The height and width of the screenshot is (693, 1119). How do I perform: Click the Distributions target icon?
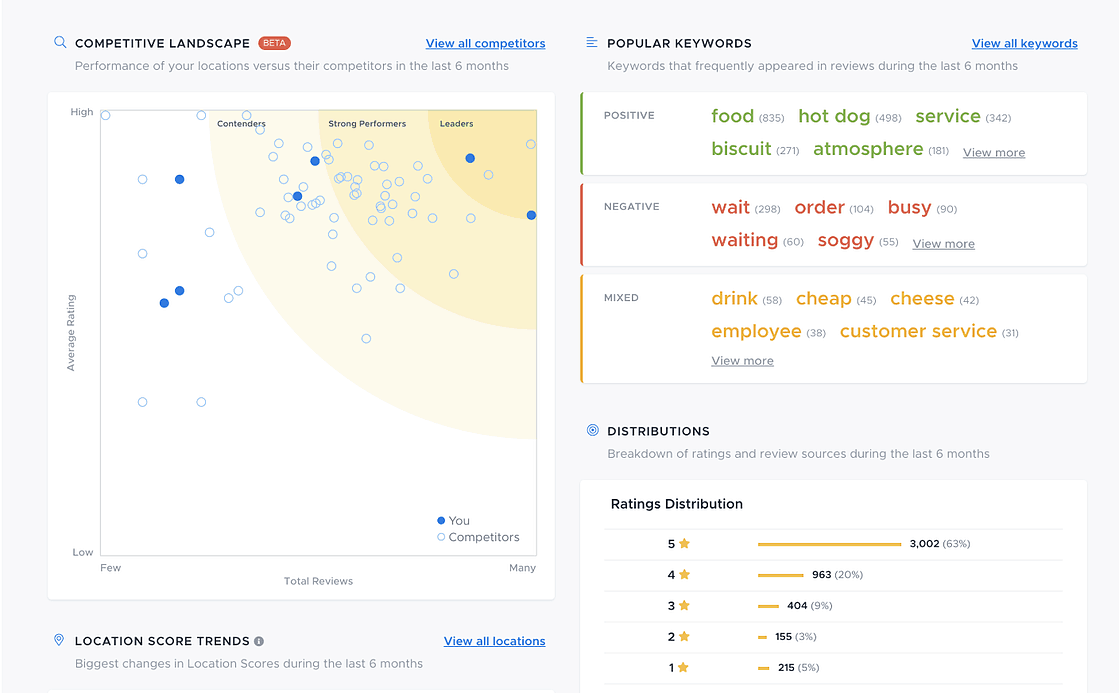point(592,431)
